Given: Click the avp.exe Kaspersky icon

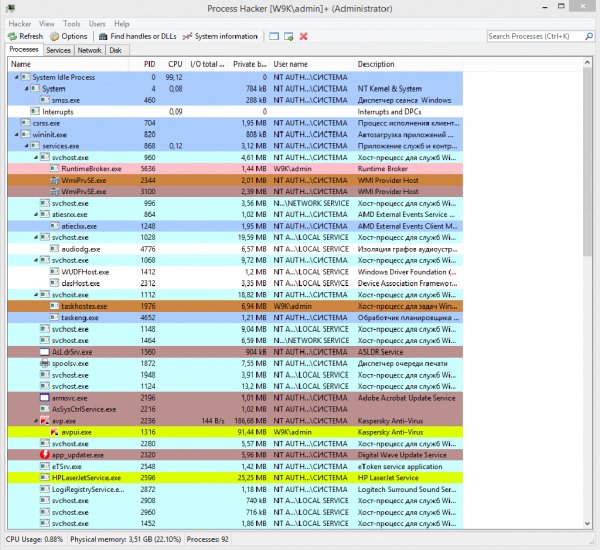Looking at the screenshot, I should [x=45, y=421].
